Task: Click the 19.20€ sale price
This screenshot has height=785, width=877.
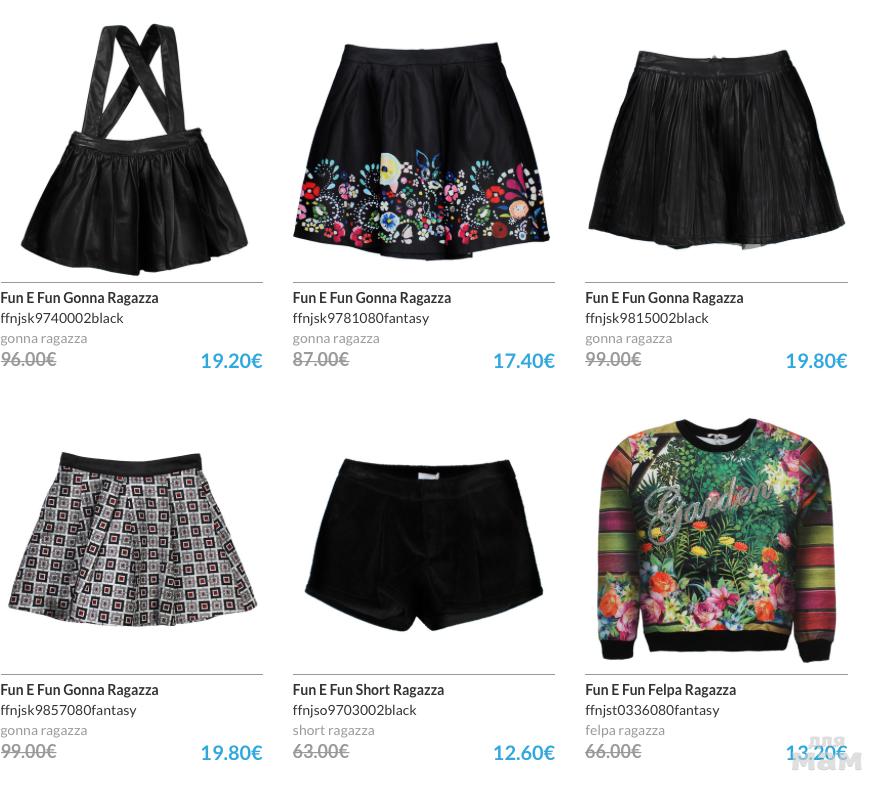Action: coord(232,361)
